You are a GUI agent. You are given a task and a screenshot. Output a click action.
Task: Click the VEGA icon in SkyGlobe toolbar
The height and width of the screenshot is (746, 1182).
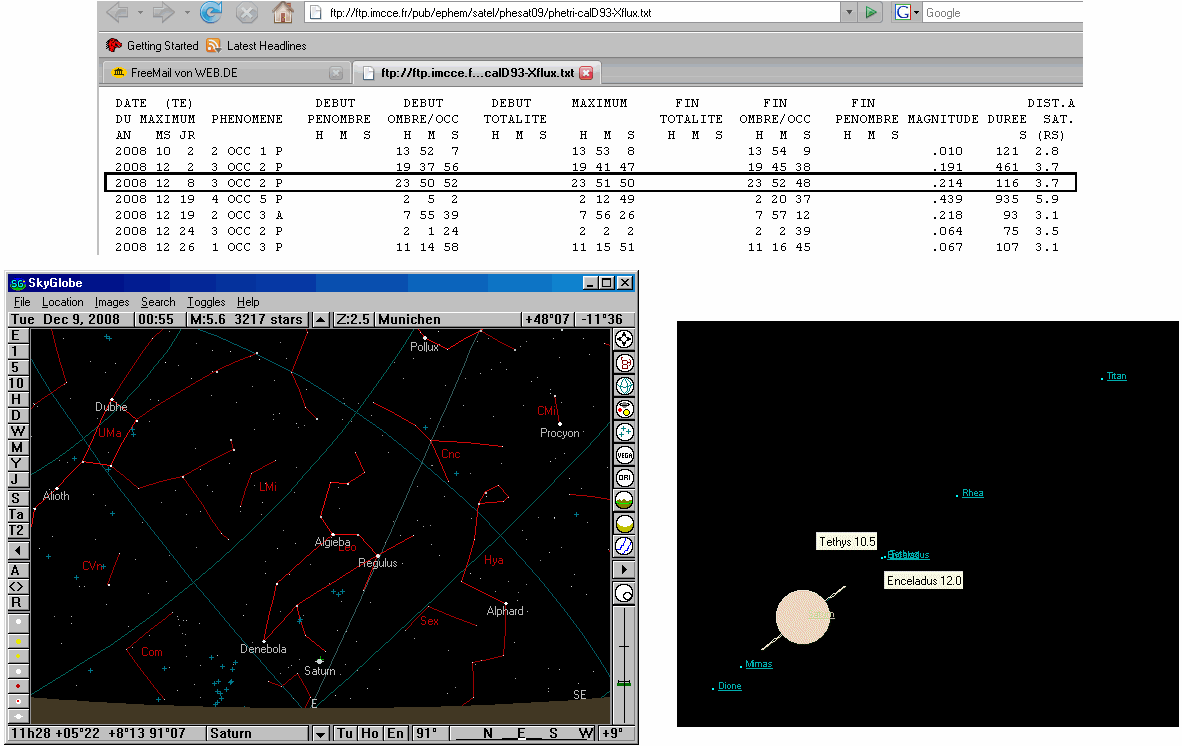[x=624, y=455]
